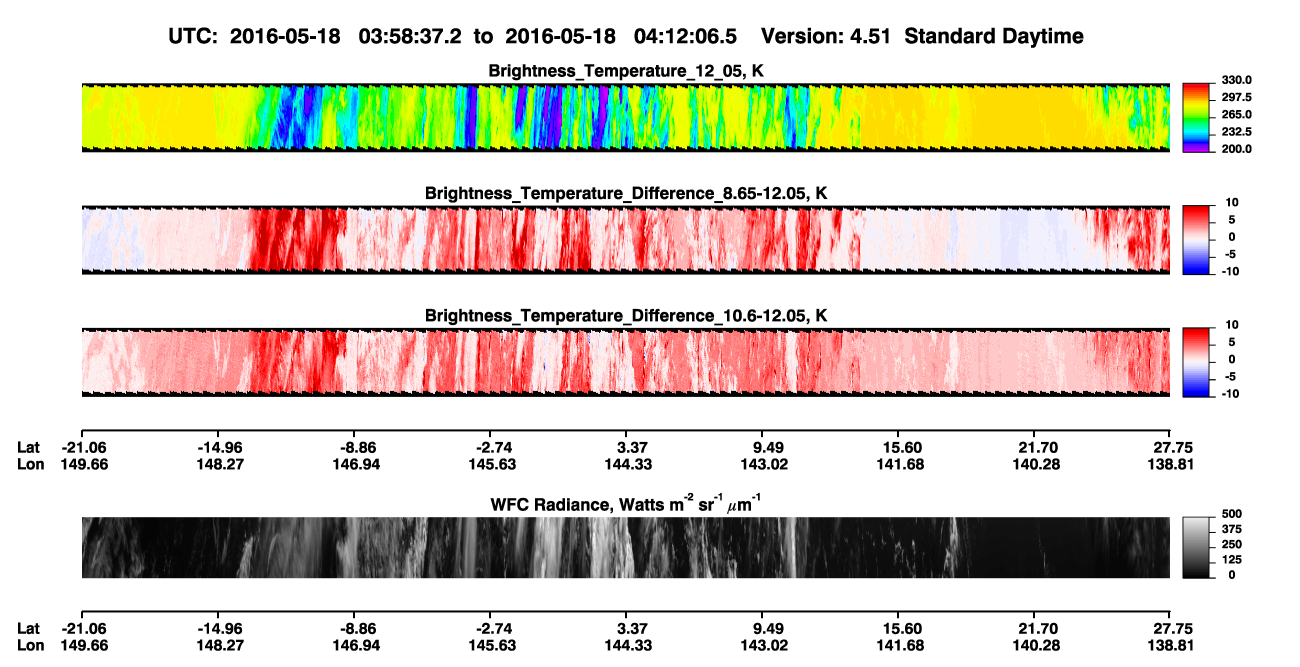This screenshot has height=667, width=1300.
Task: Click the 375 tick on WFC colorbar
Action: point(1231,529)
